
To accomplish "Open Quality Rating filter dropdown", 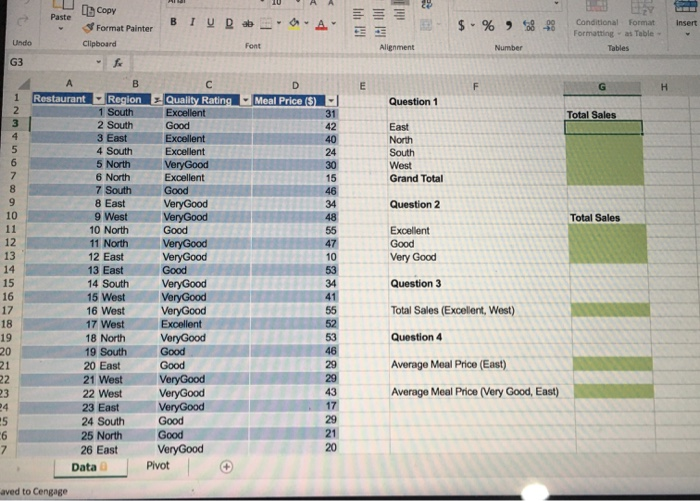I will coord(245,100).
